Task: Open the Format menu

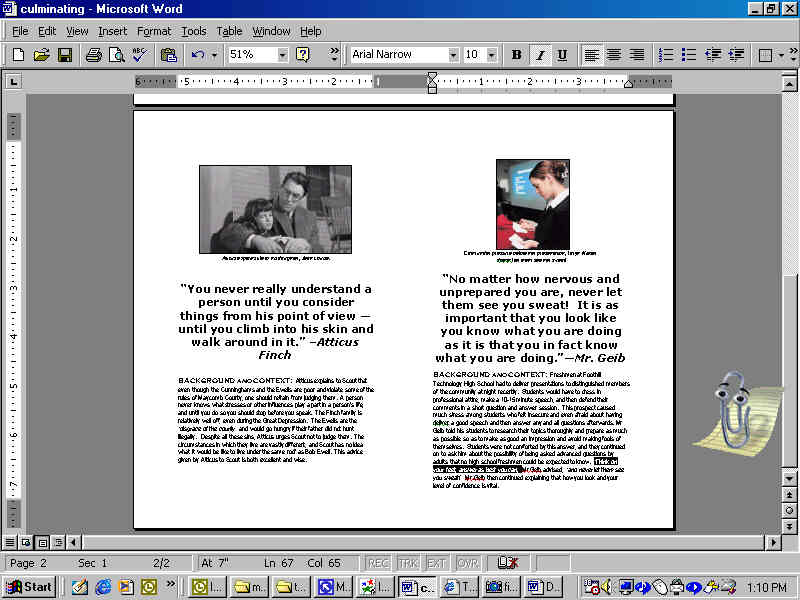Action: tap(154, 31)
